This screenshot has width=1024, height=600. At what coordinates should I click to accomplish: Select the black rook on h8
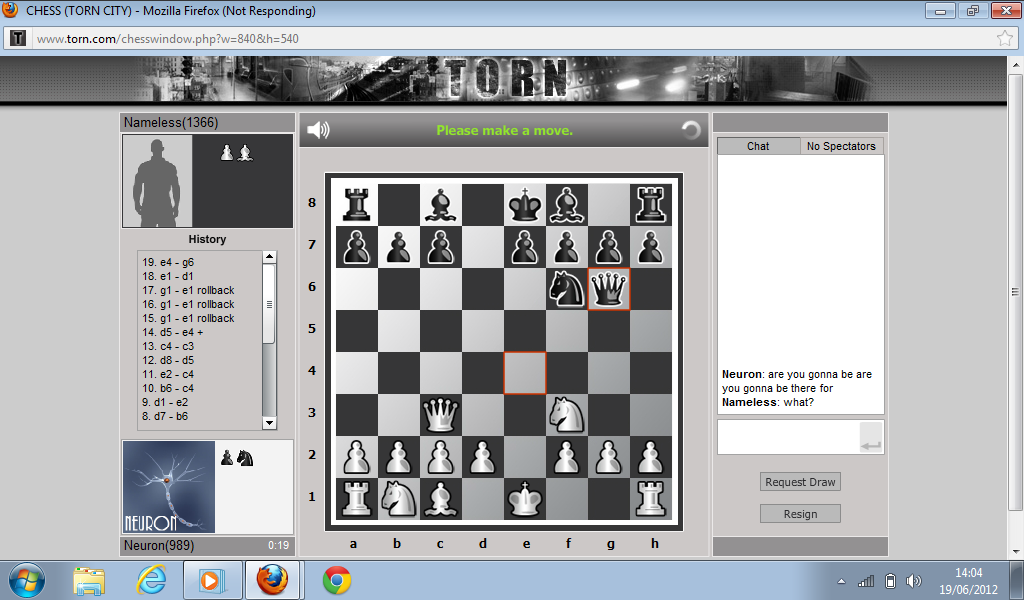point(651,205)
